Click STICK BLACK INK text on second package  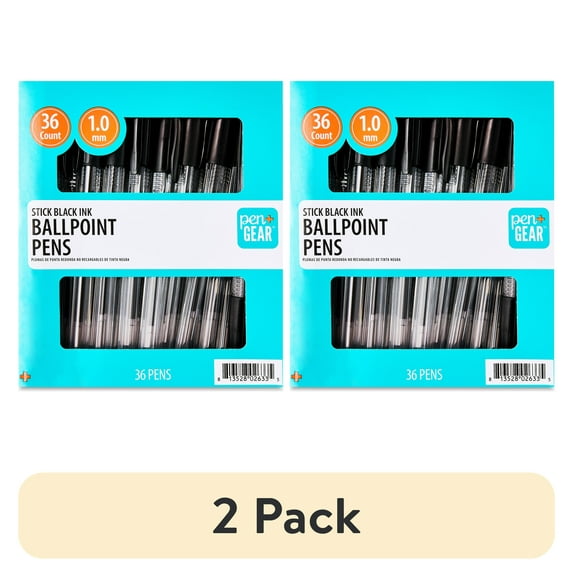point(333,212)
